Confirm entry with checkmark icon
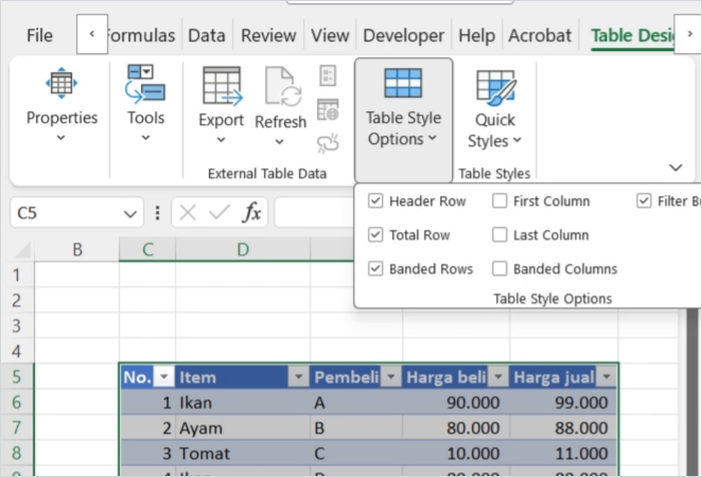Viewport: 702px width, 477px height. pos(219,212)
